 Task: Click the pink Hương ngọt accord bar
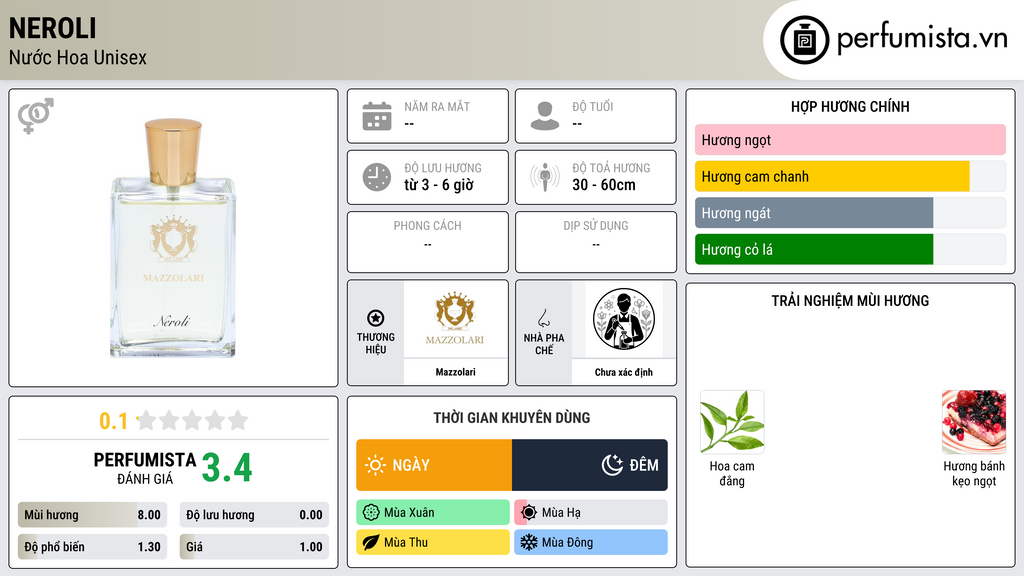(x=850, y=140)
